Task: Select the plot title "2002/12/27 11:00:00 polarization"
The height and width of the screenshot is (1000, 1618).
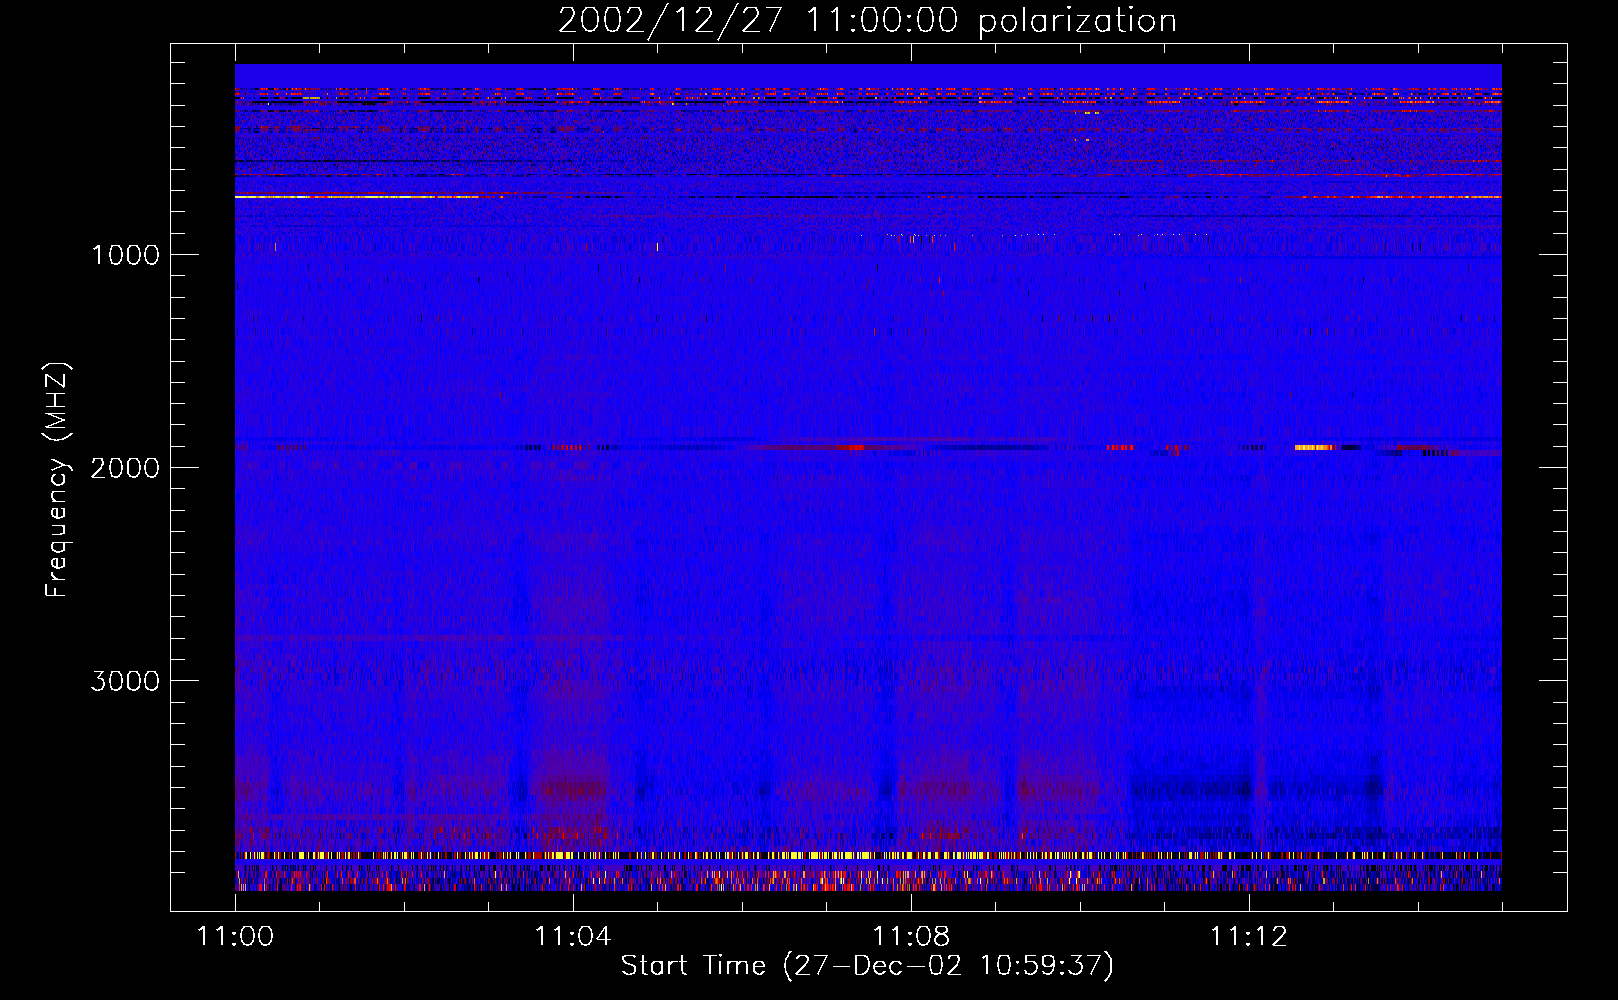Action: [x=867, y=21]
